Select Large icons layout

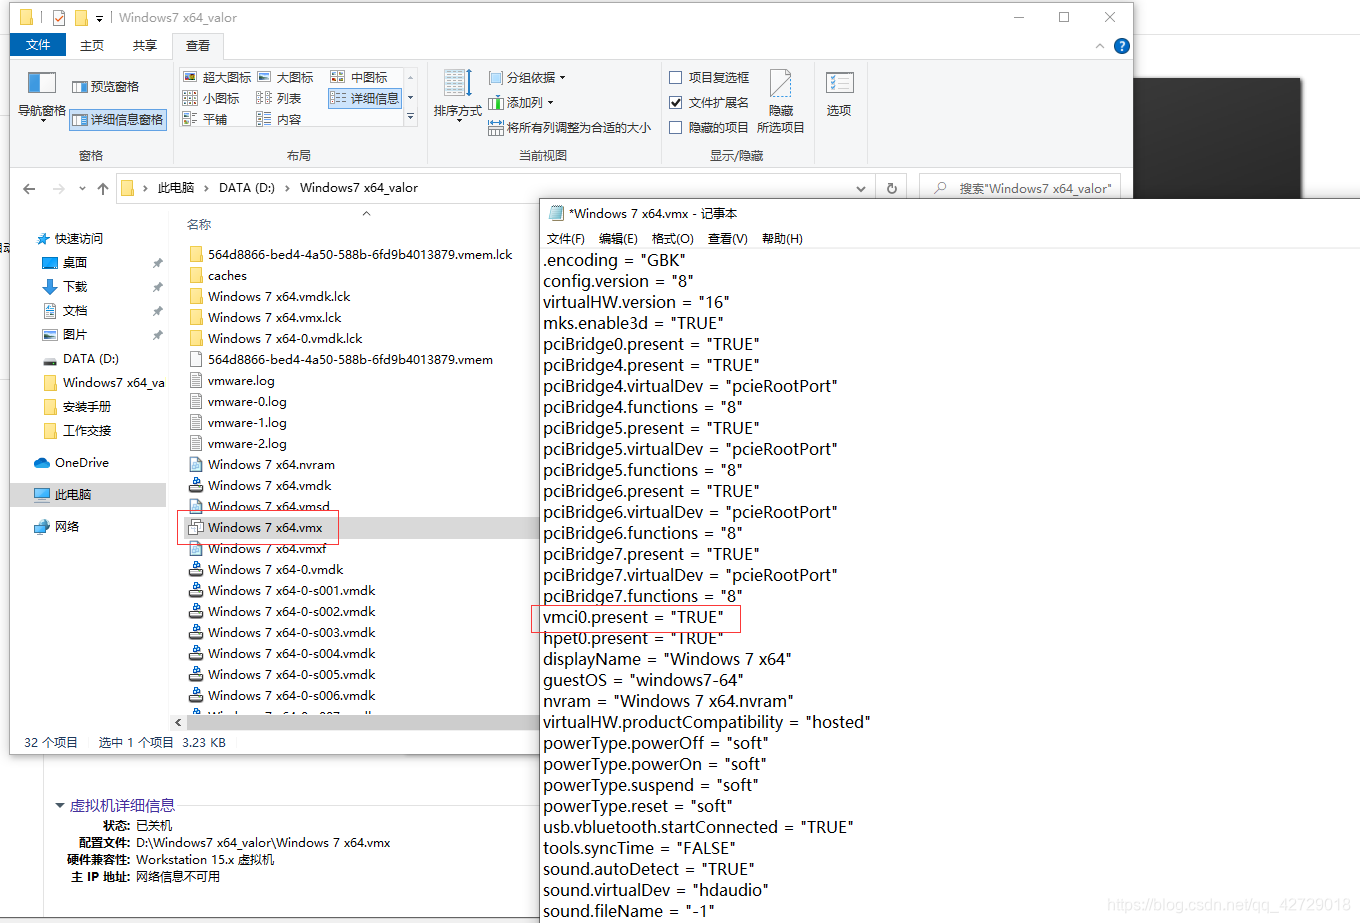click(x=285, y=77)
